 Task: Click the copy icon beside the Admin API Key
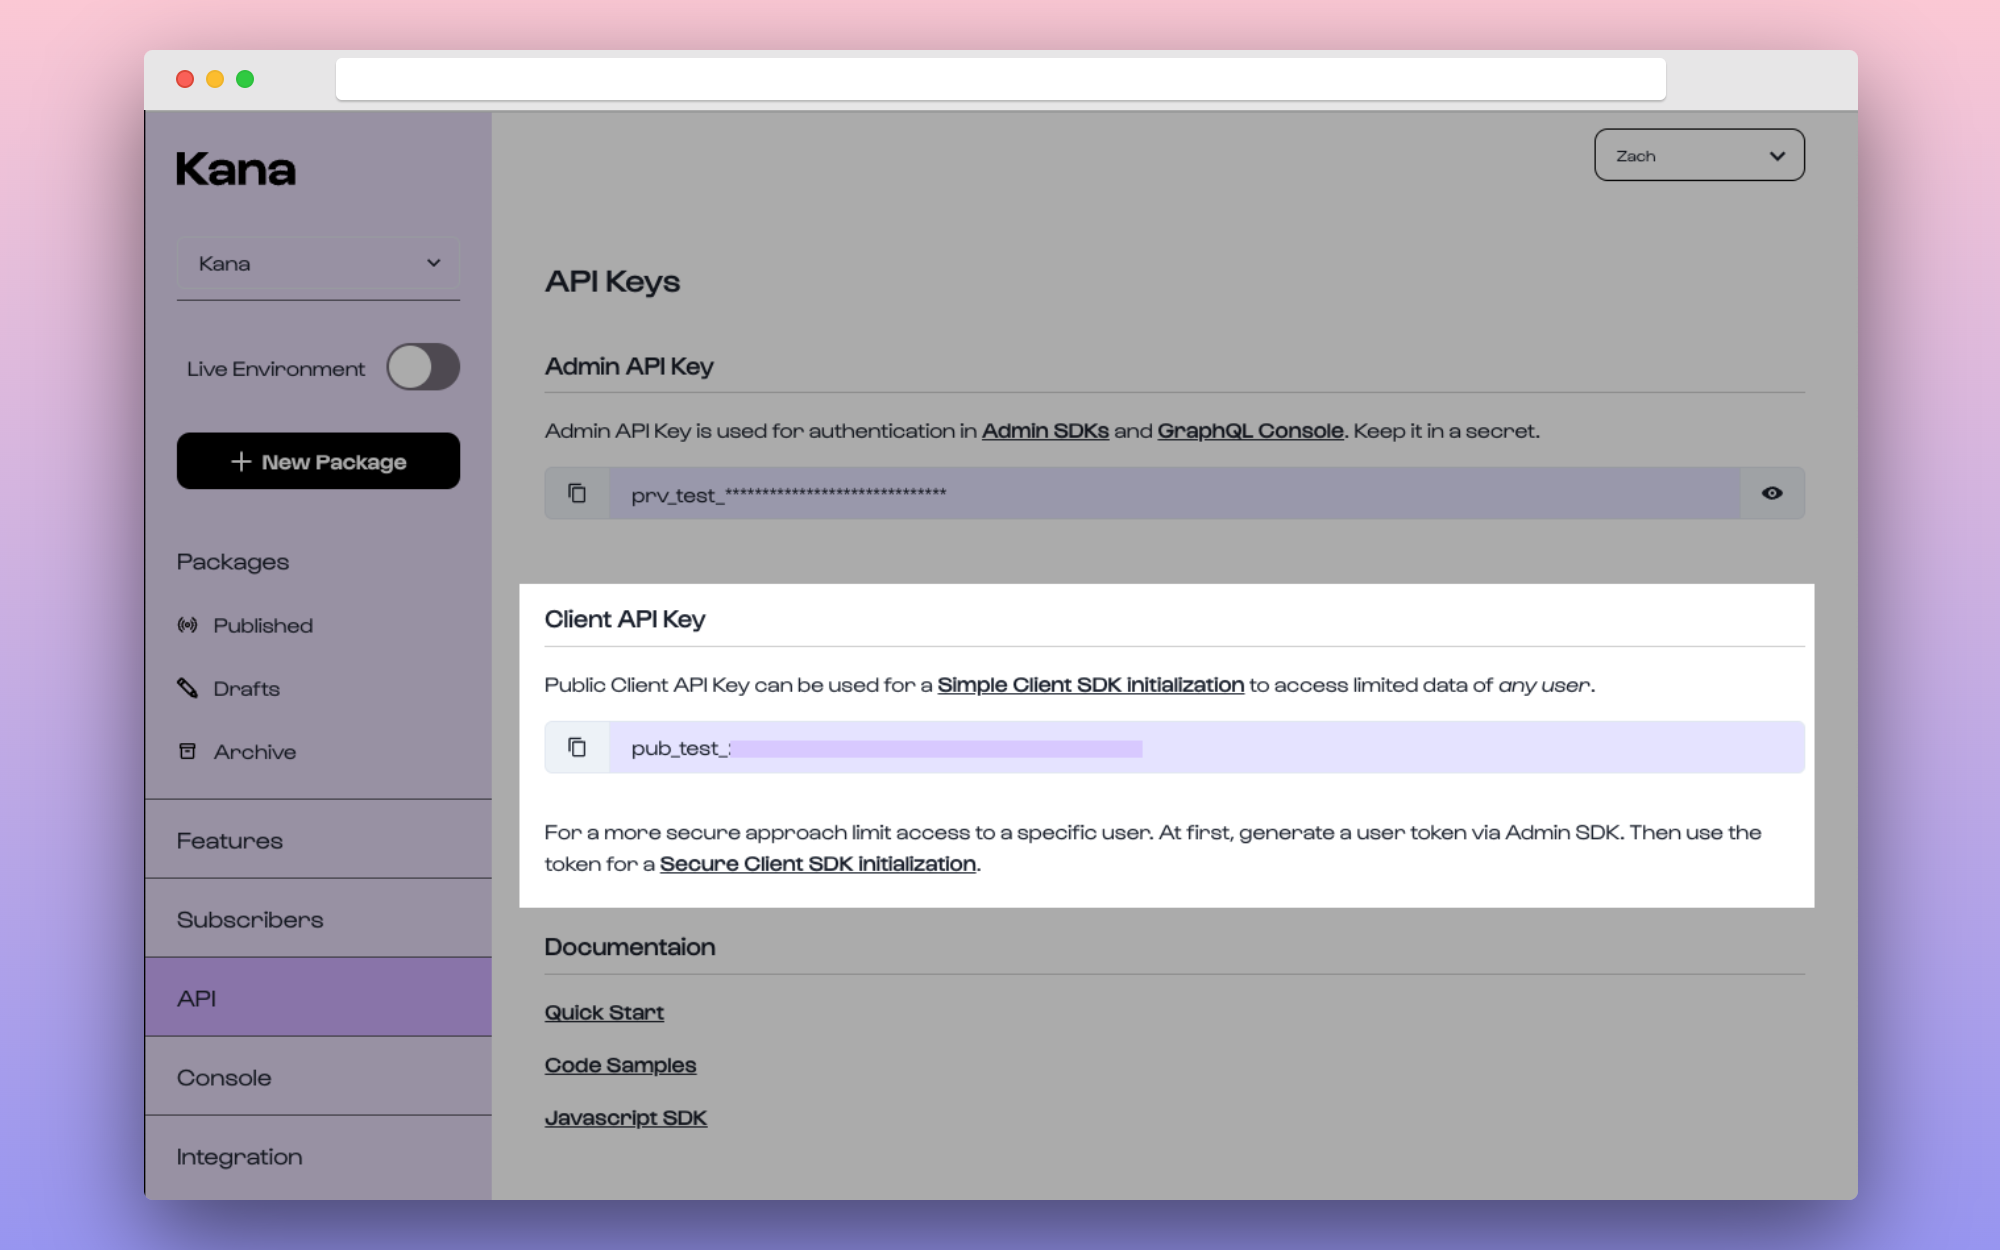click(577, 492)
